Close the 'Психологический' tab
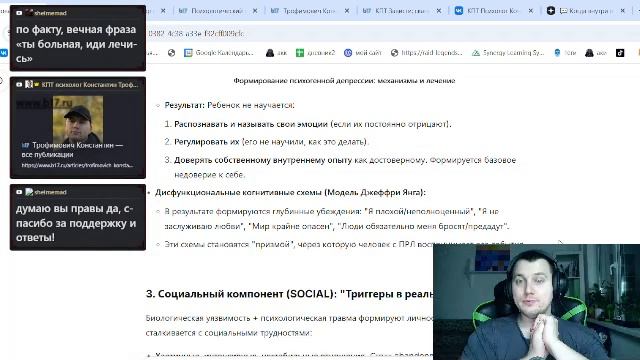The width and height of the screenshot is (640, 360). (255, 11)
